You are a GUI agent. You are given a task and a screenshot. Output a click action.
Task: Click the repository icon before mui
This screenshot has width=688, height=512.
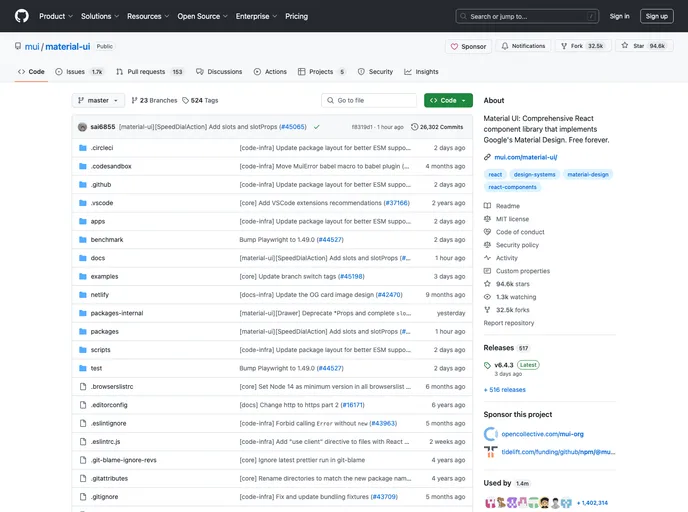(x=18, y=46)
